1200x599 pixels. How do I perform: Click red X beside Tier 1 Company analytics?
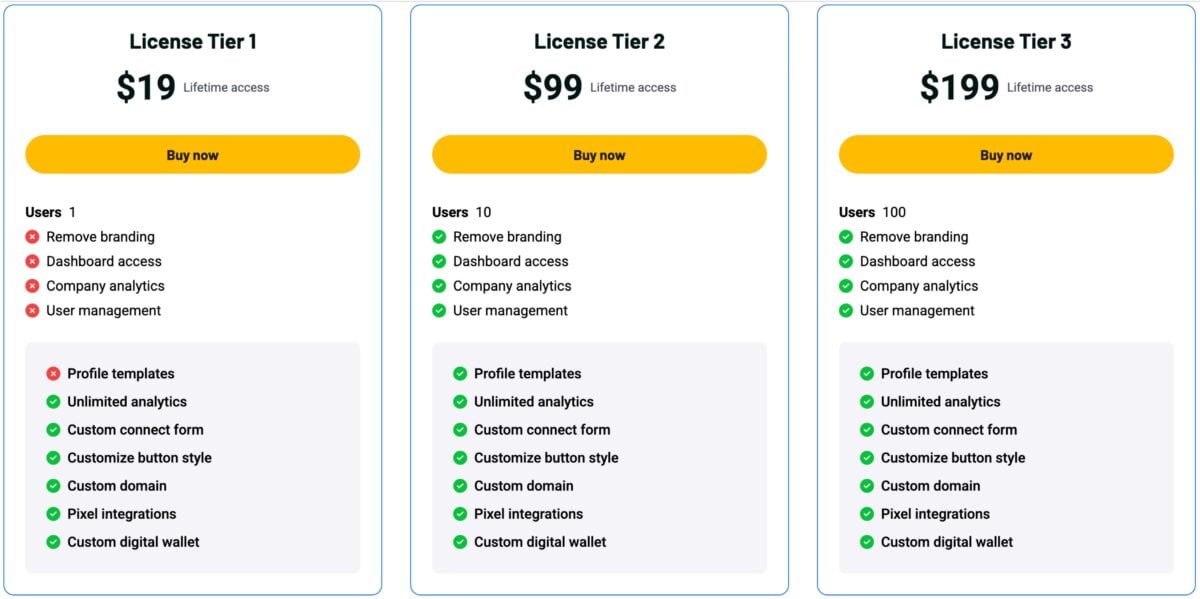point(32,286)
